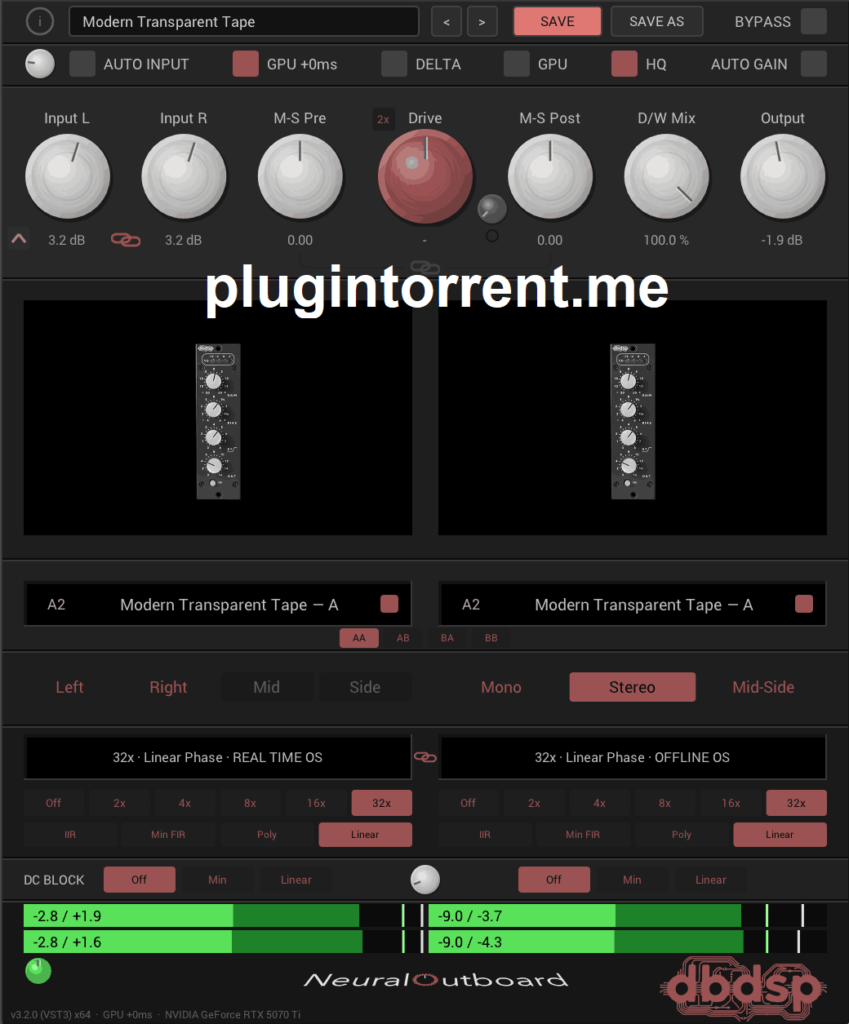Viewport: 849px width, 1024px height.
Task: Click the D/W Mix knob
Action: coord(666,176)
